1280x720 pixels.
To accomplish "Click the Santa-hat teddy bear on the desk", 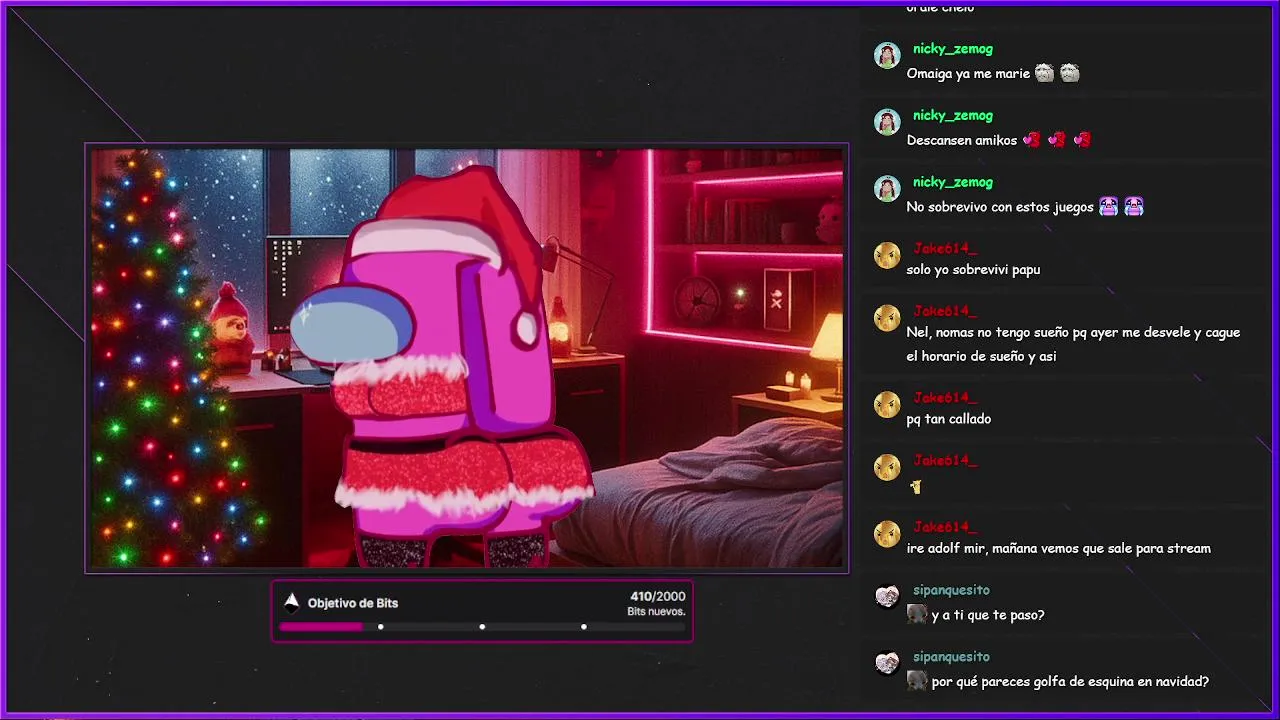I will click(231, 330).
